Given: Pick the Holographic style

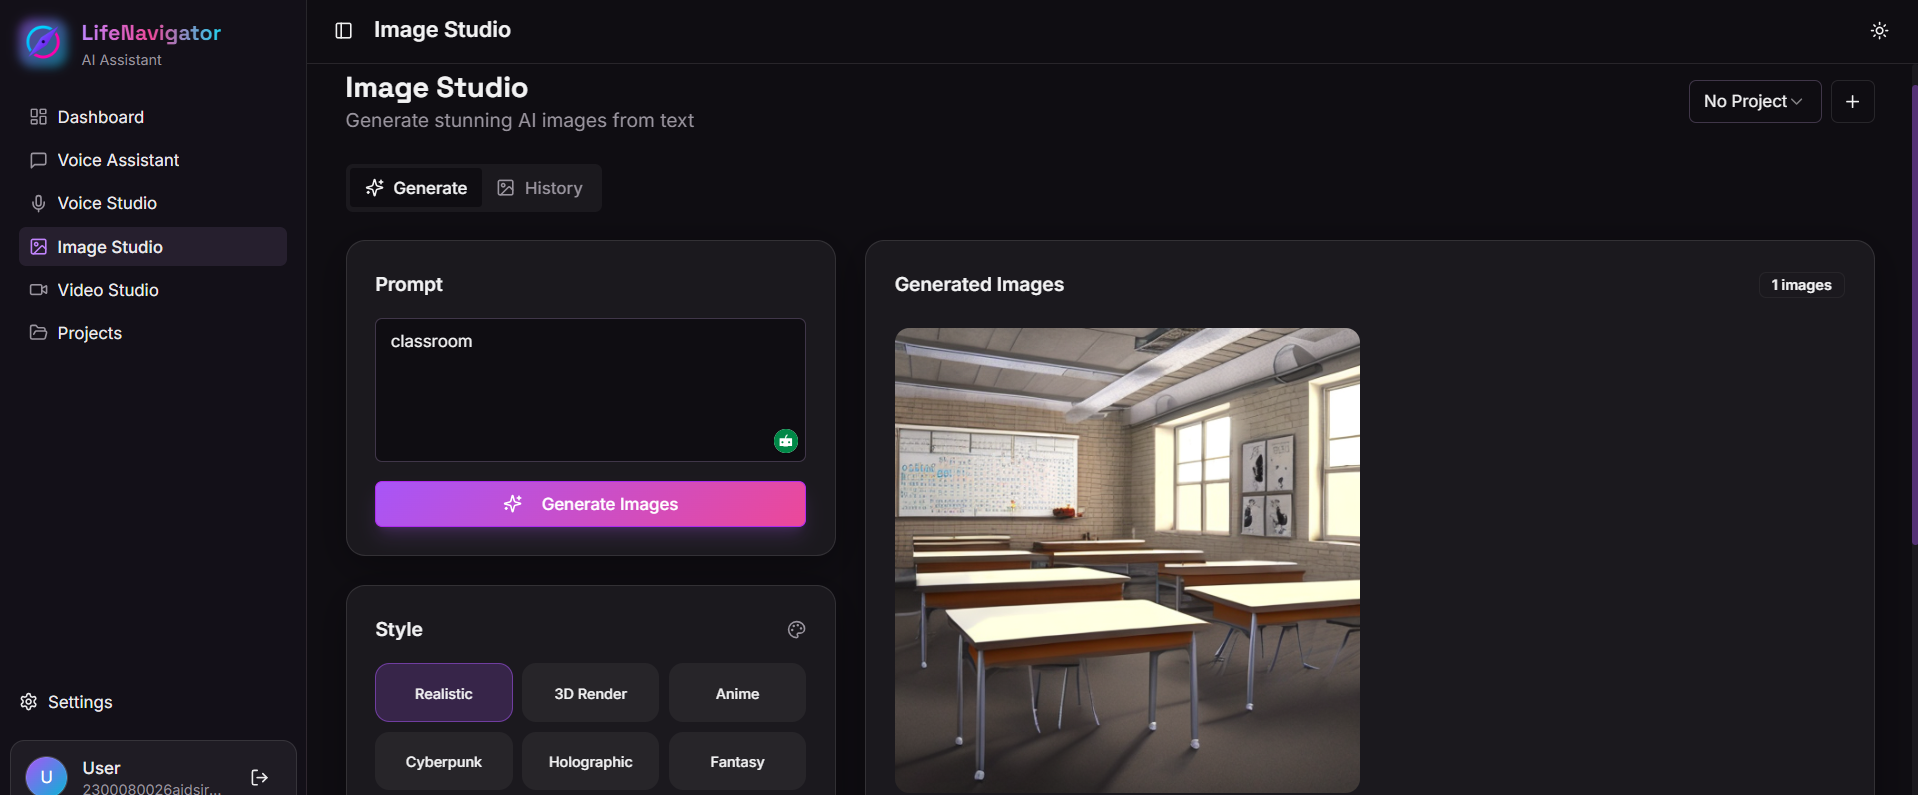Looking at the screenshot, I should [x=590, y=761].
